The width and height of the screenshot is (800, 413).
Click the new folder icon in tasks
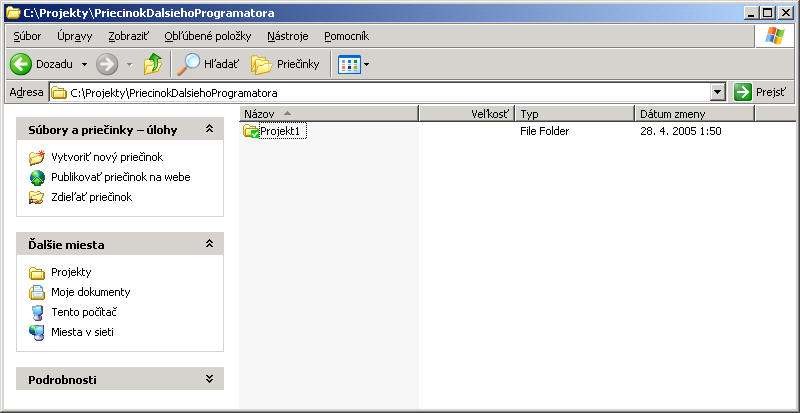click(37, 157)
